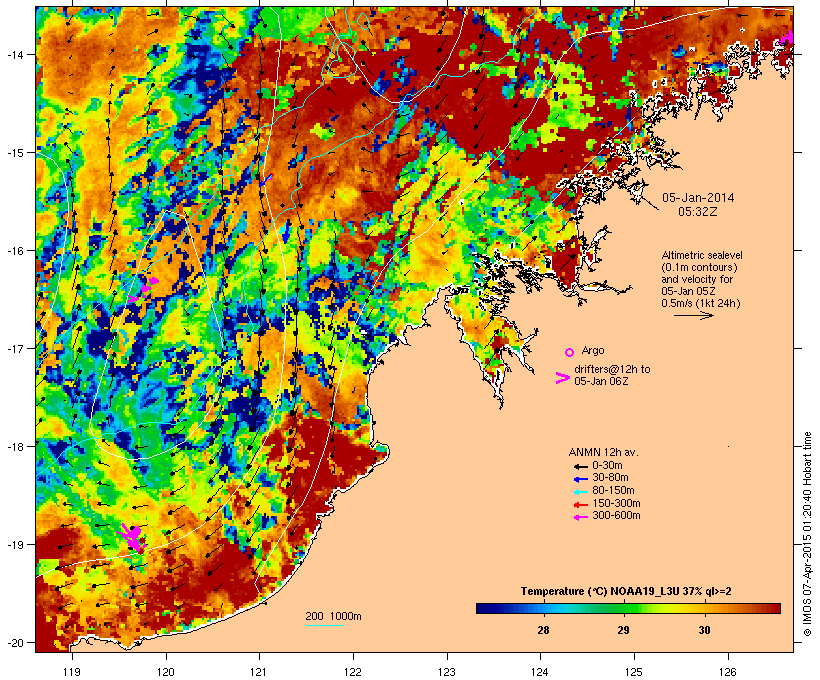Click the longitude label 122

coord(353,672)
